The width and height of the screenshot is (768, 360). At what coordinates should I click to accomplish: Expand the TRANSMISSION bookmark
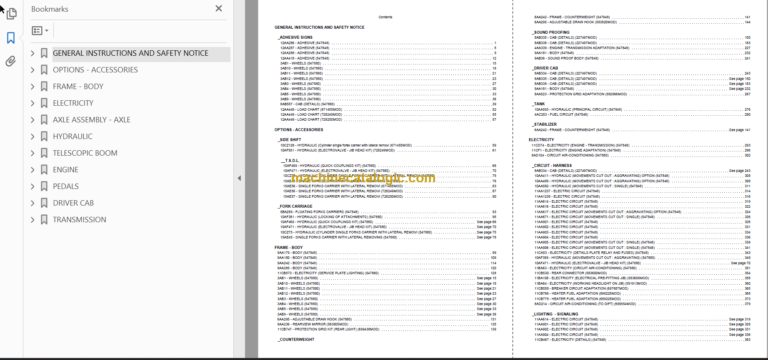pos(33,220)
